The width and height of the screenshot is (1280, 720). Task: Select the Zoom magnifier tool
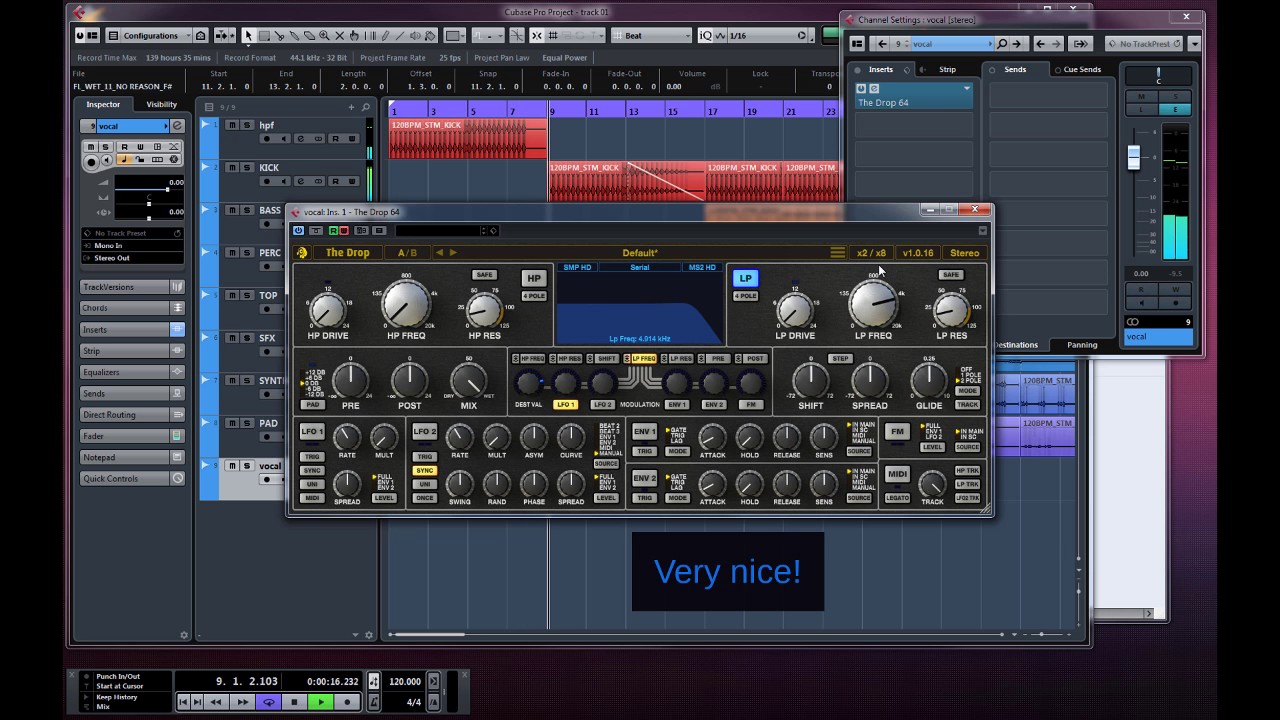[x=324, y=35]
